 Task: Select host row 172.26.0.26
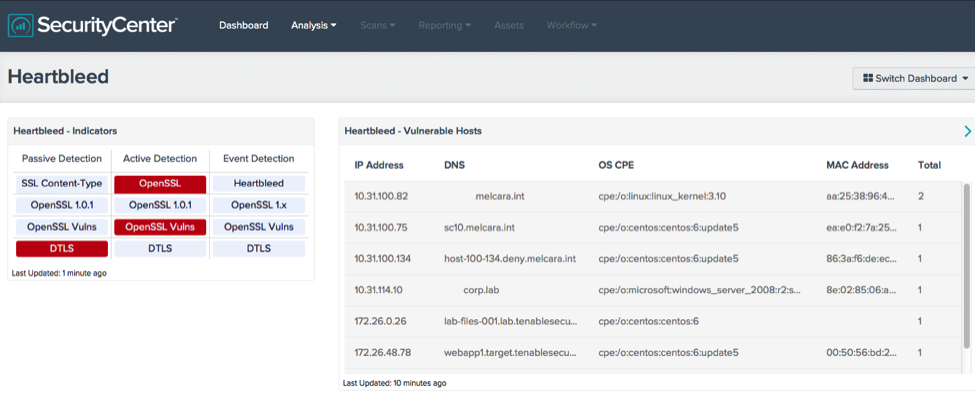(x=652, y=321)
